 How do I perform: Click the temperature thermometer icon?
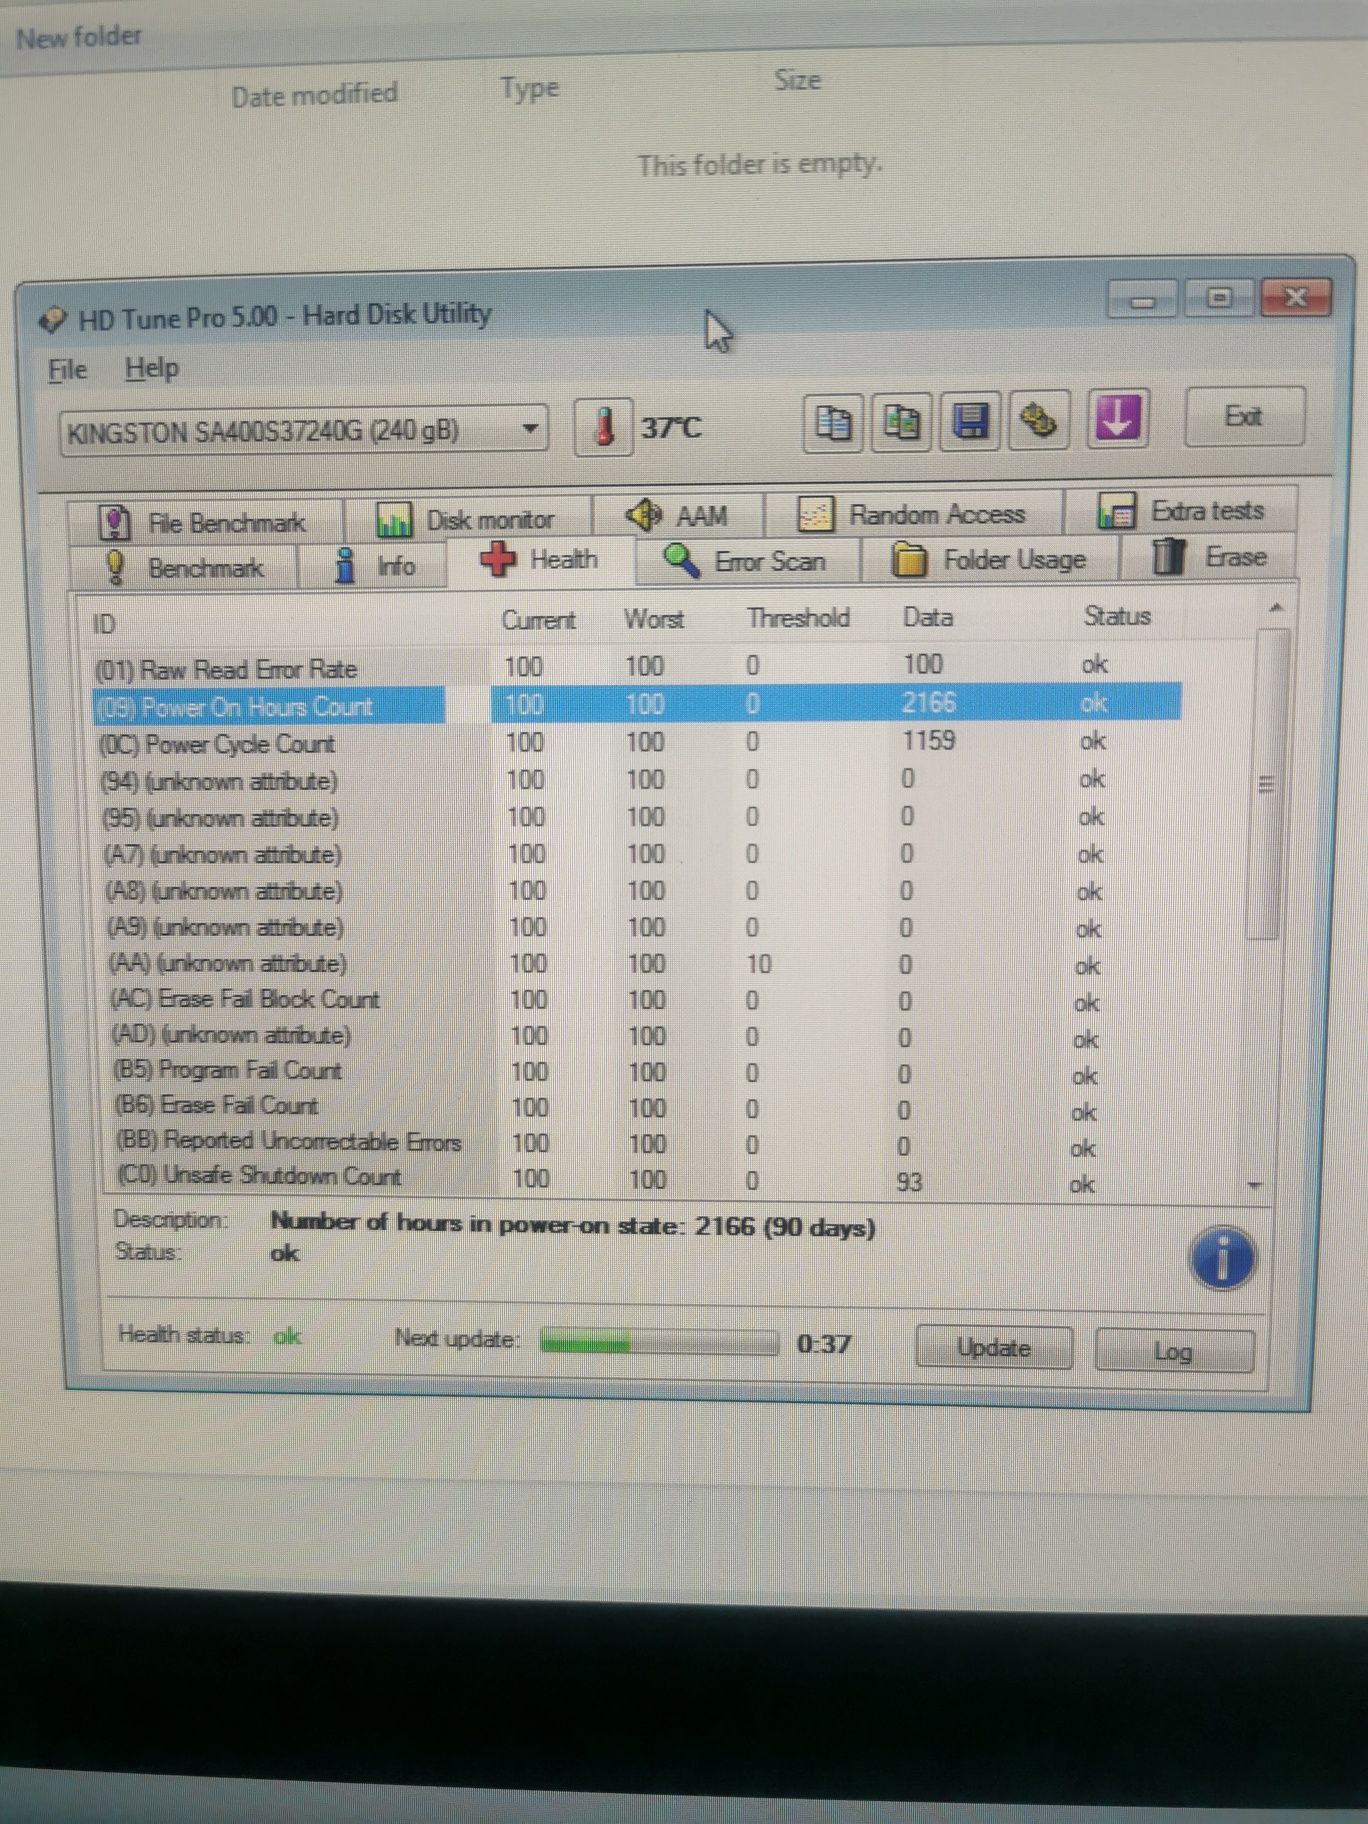(x=603, y=427)
